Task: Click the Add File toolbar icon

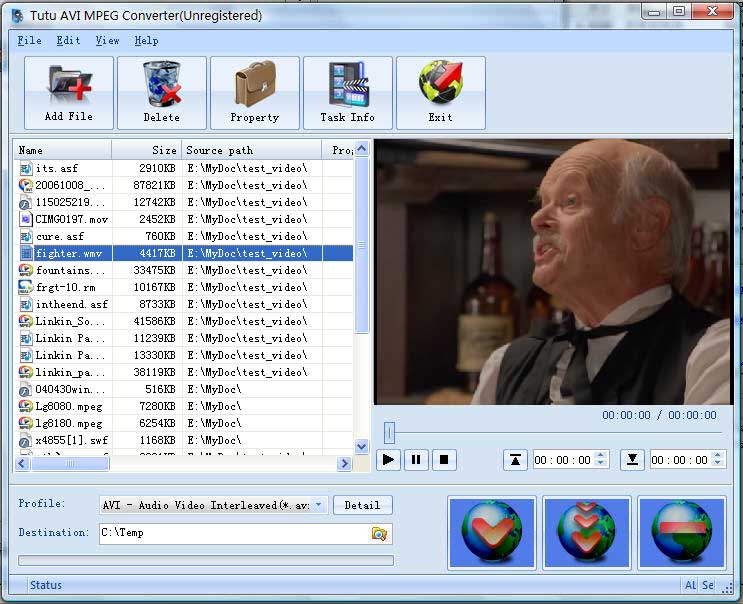Action: [x=69, y=92]
